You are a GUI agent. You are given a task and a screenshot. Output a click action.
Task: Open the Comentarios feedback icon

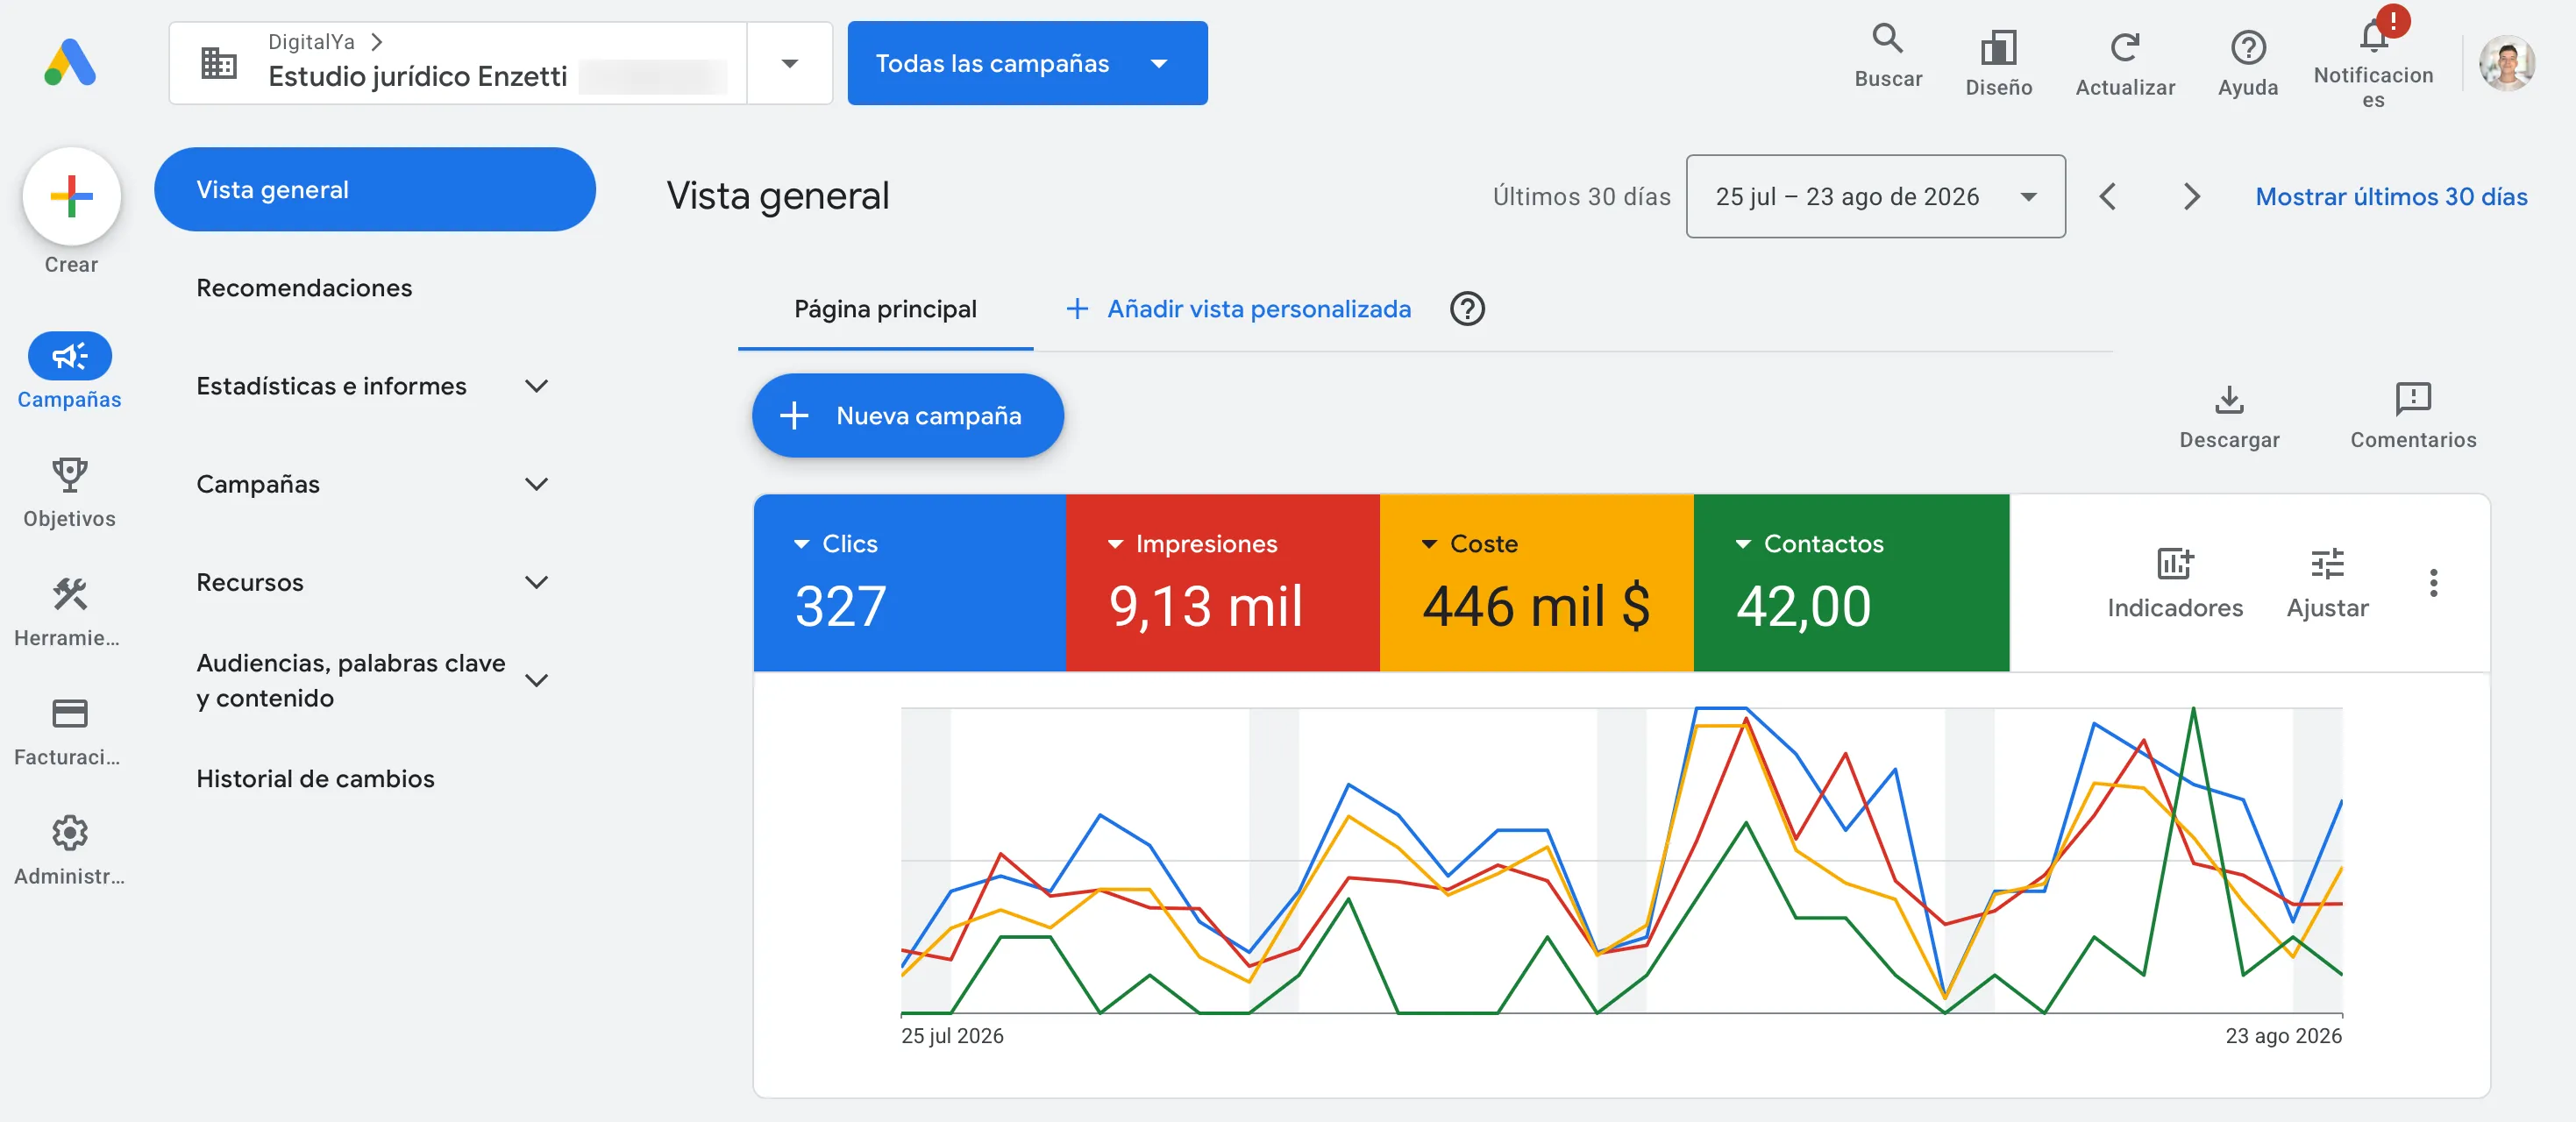pyautogui.click(x=2412, y=399)
